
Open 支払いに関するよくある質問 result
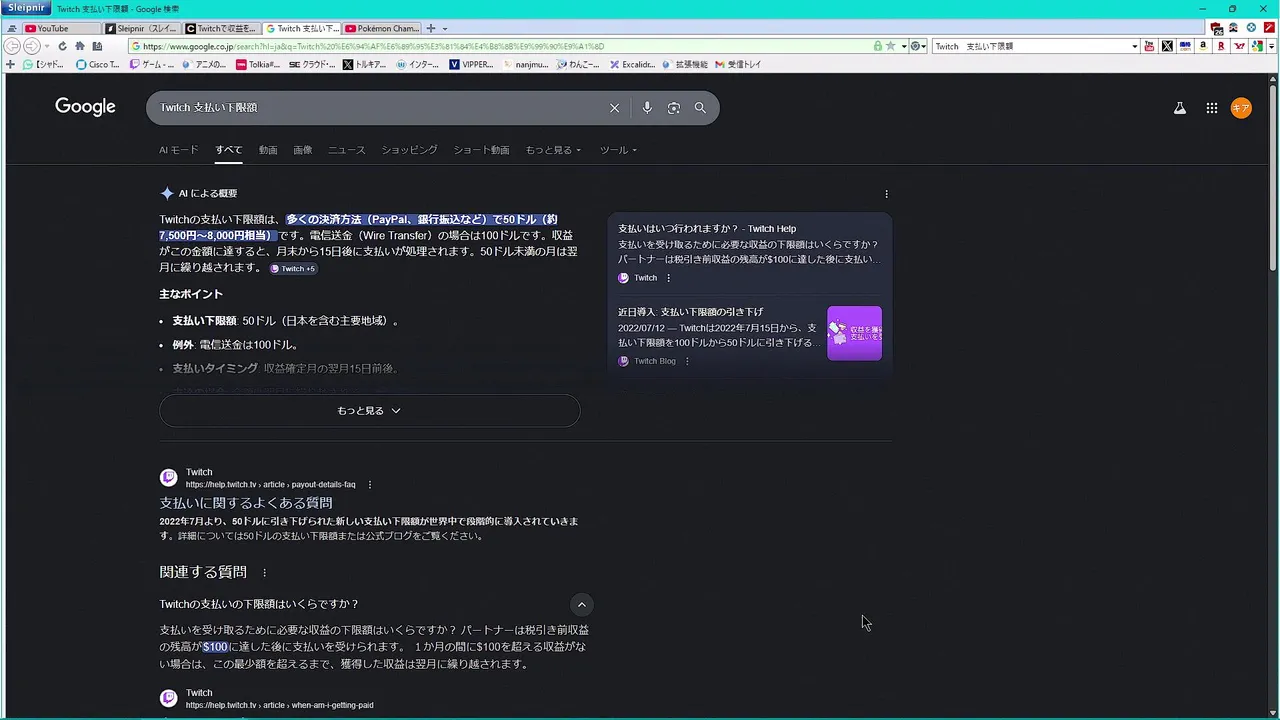pos(246,503)
